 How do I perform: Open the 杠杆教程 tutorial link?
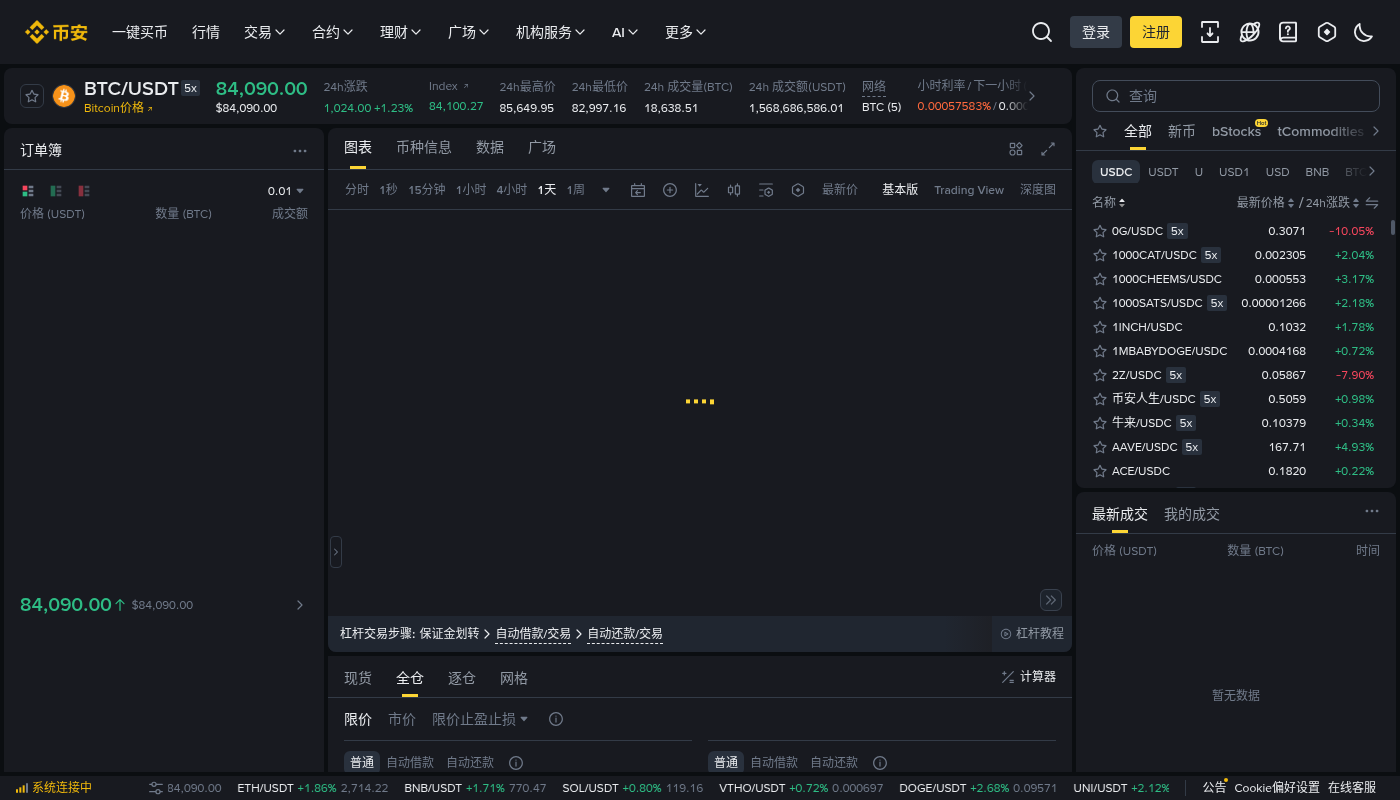[x=1032, y=633]
